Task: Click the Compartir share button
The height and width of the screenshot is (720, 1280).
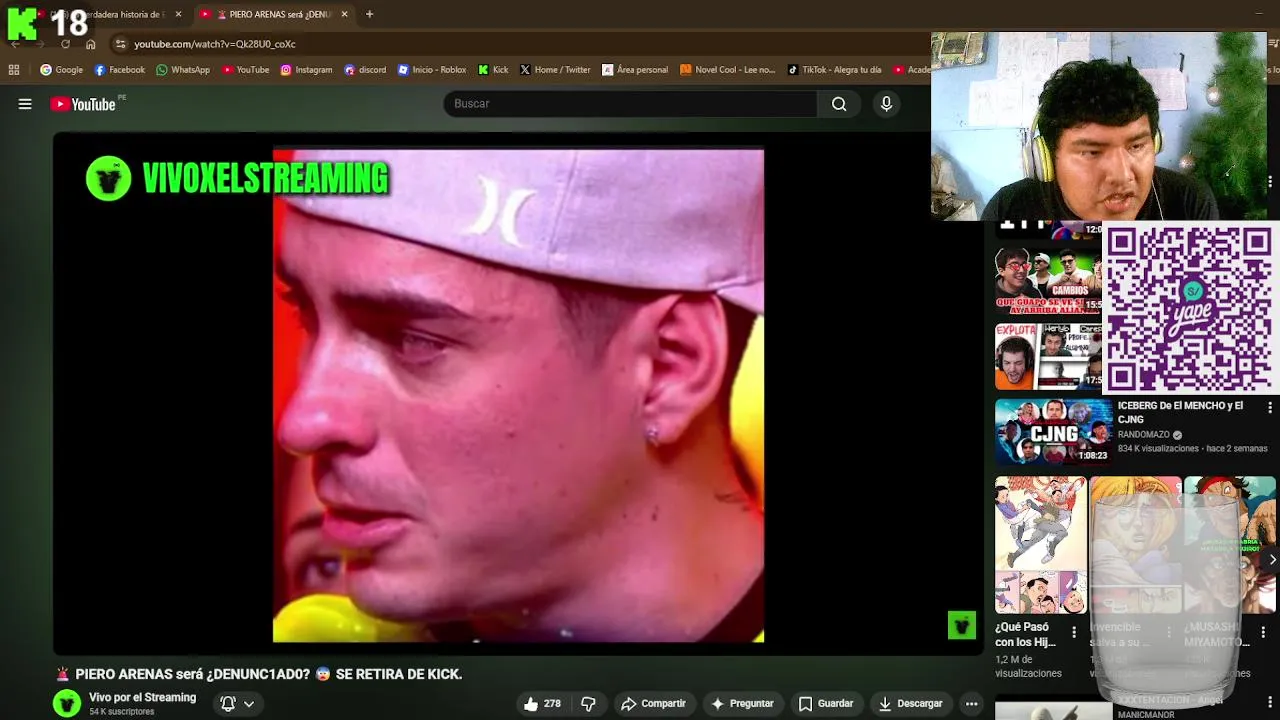Action: (653, 704)
